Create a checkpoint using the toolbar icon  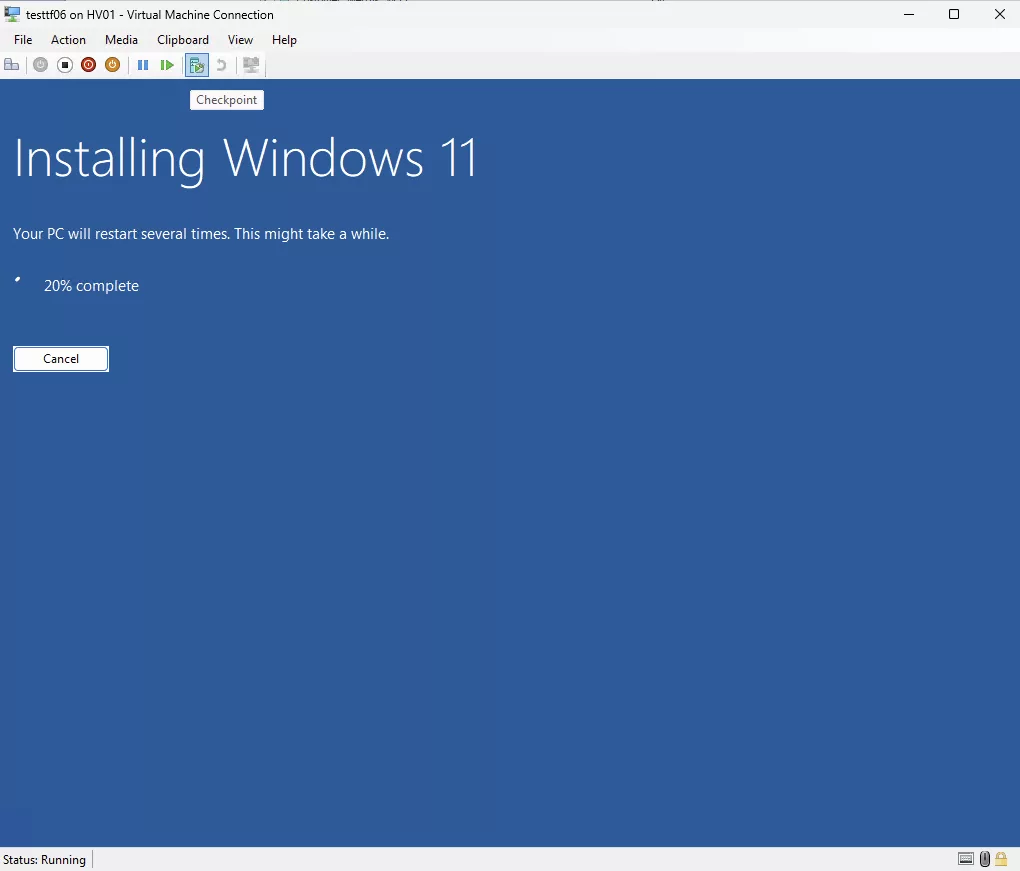(197, 65)
